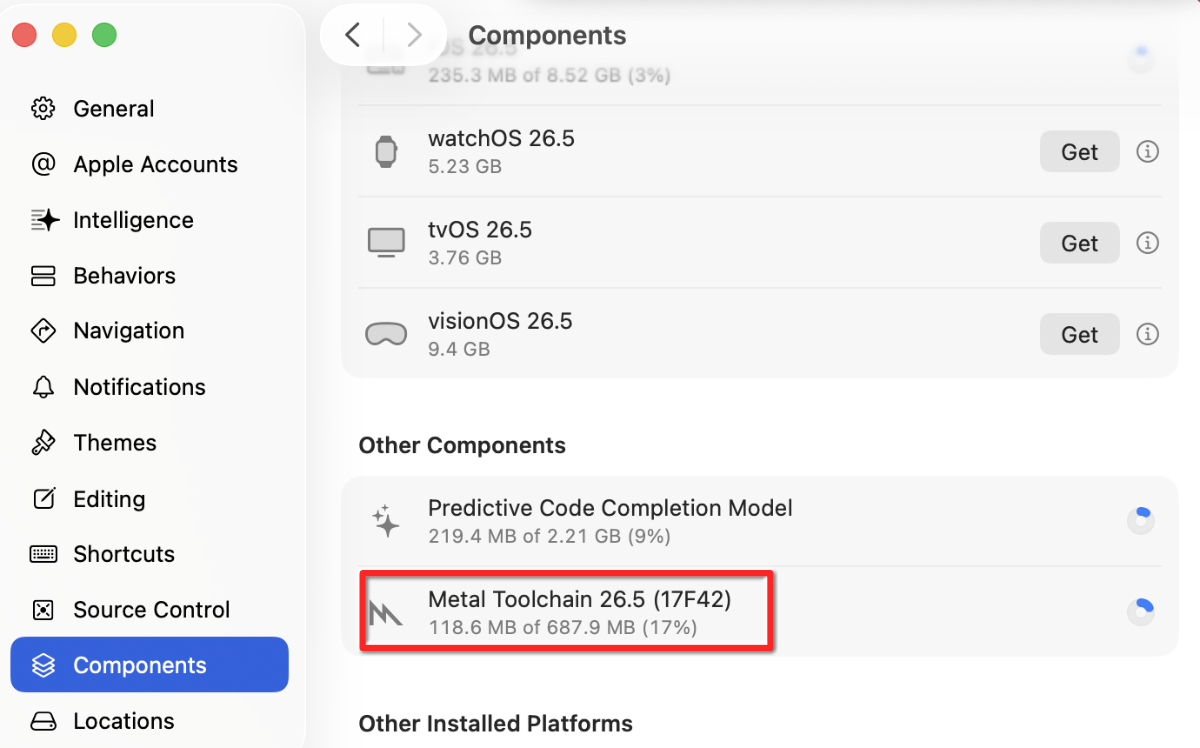Select the Components sidebar item
Image resolution: width=1200 pixels, height=748 pixels.
click(x=150, y=665)
